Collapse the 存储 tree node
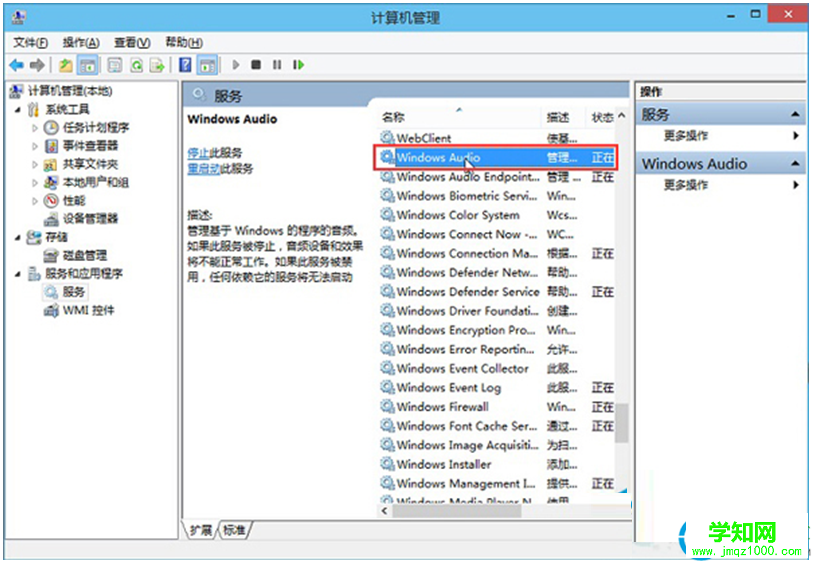 [x=18, y=237]
